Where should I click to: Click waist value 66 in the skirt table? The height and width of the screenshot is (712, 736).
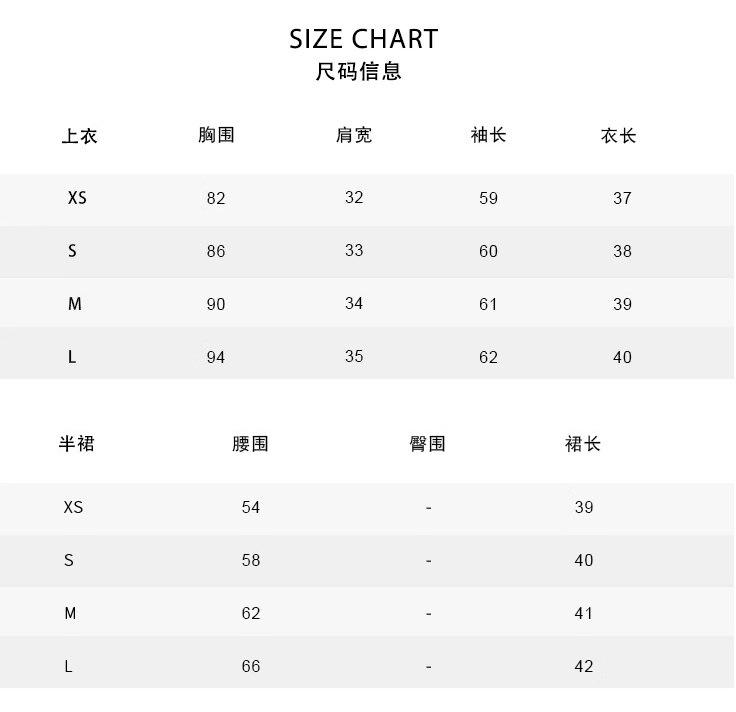(x=251, y=666)
